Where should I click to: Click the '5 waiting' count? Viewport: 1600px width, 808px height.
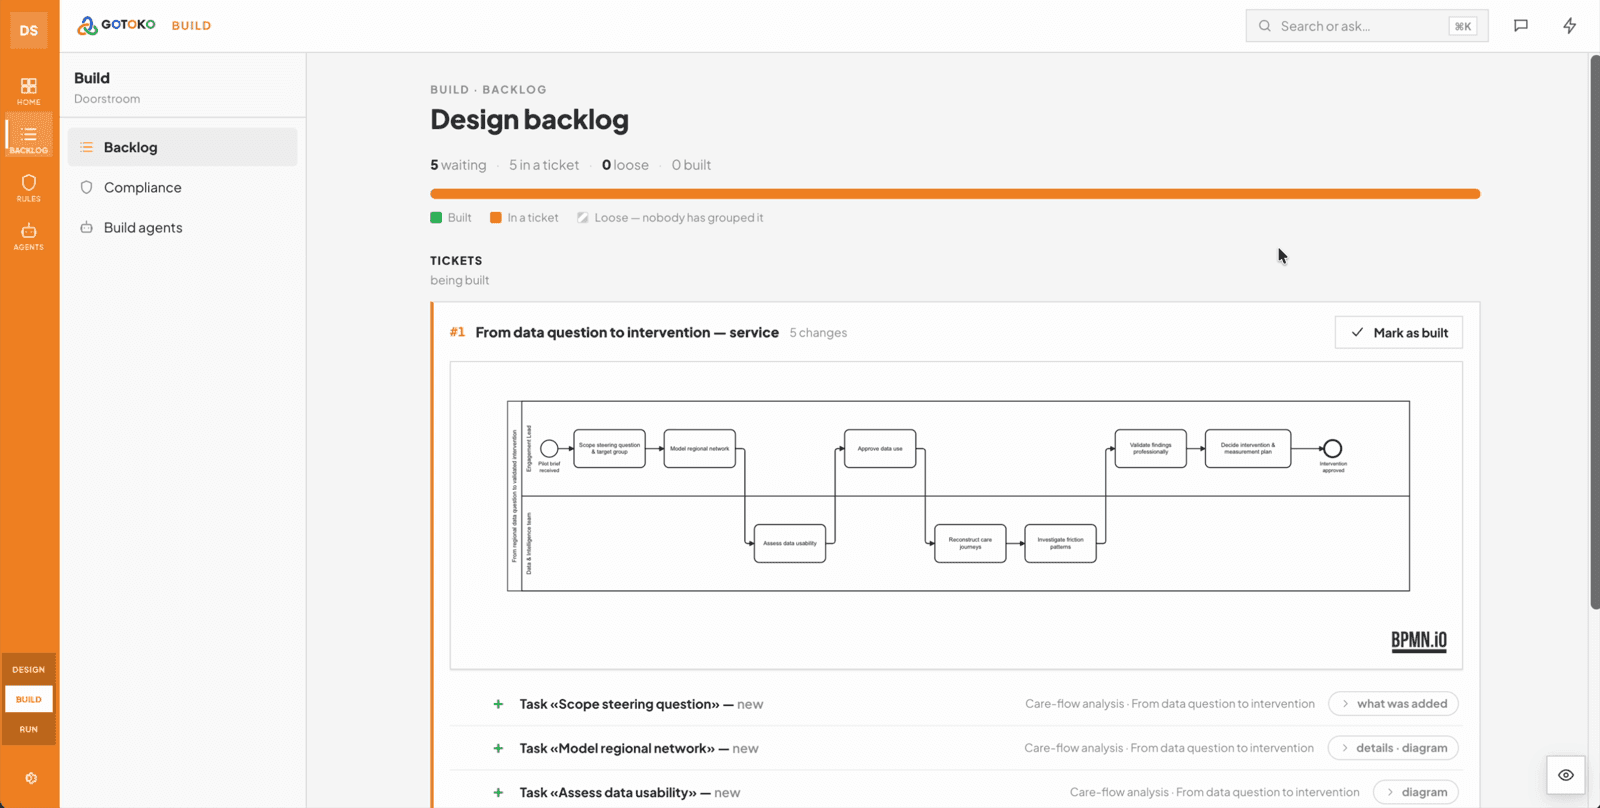[x=458, y=165]
